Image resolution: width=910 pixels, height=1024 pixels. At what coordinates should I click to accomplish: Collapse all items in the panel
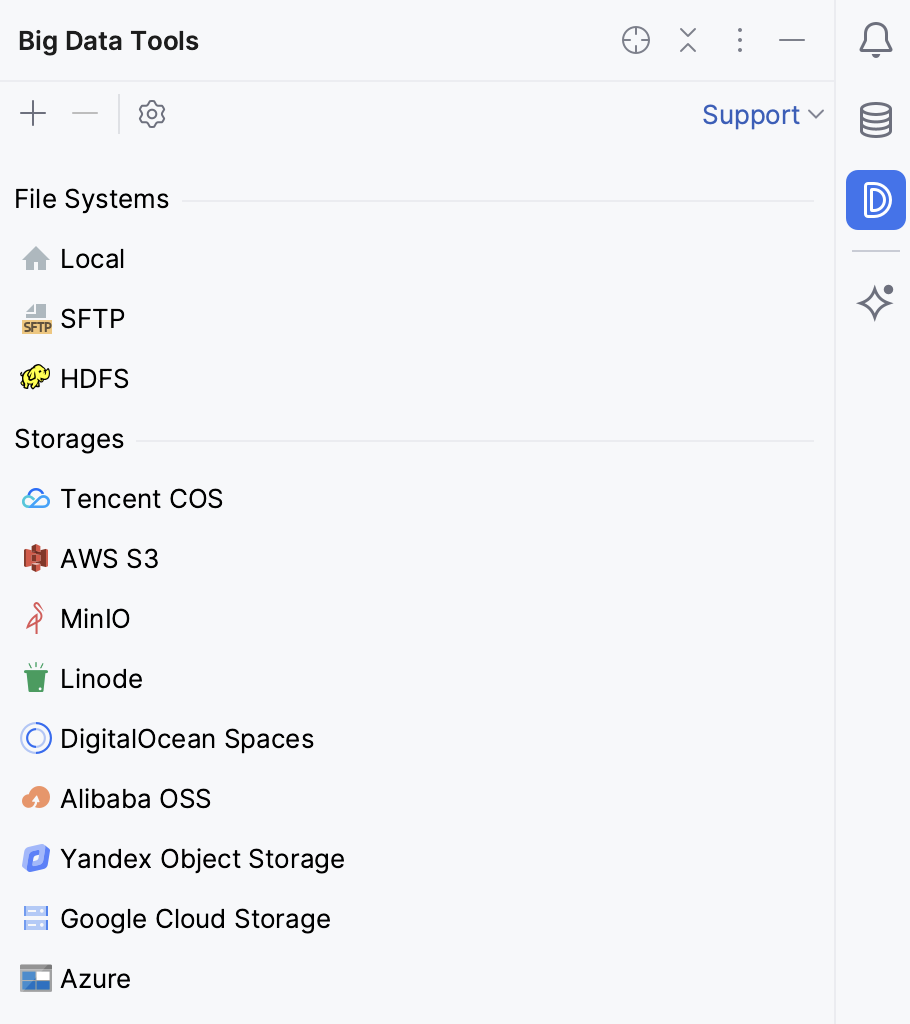click(688, 40)
